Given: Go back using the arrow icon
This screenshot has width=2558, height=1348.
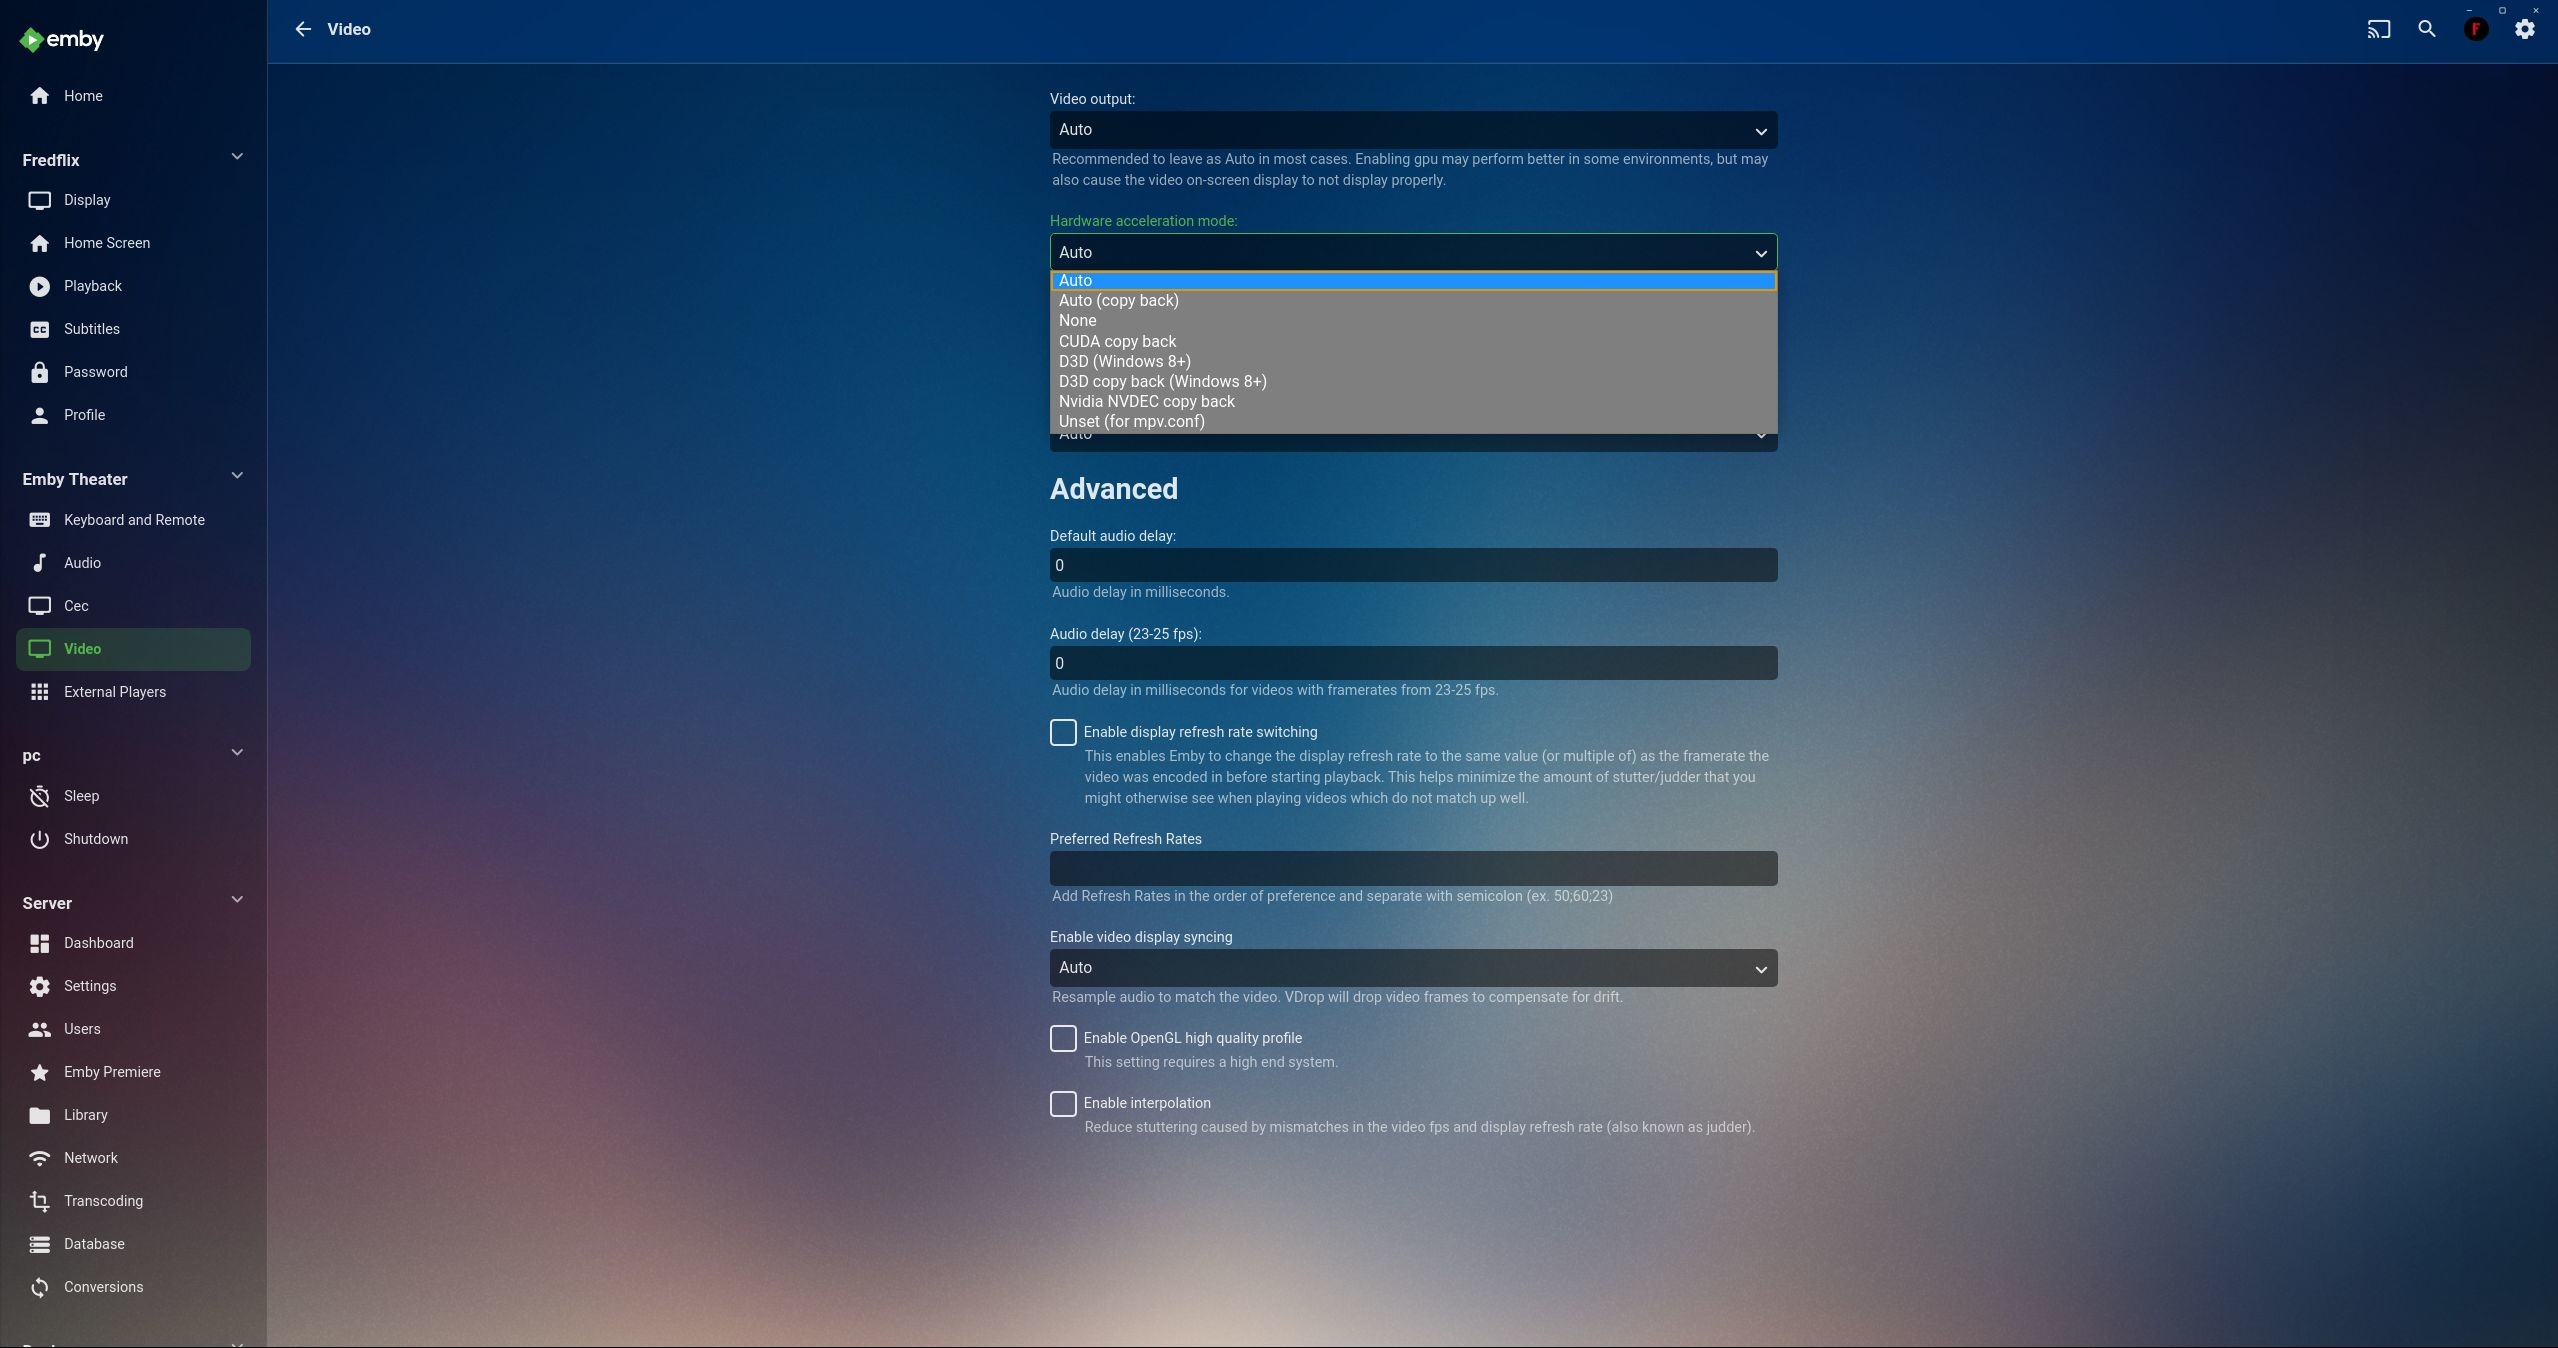Looking at the screenshot, I should pyautogui.click(x=303, y=29).
